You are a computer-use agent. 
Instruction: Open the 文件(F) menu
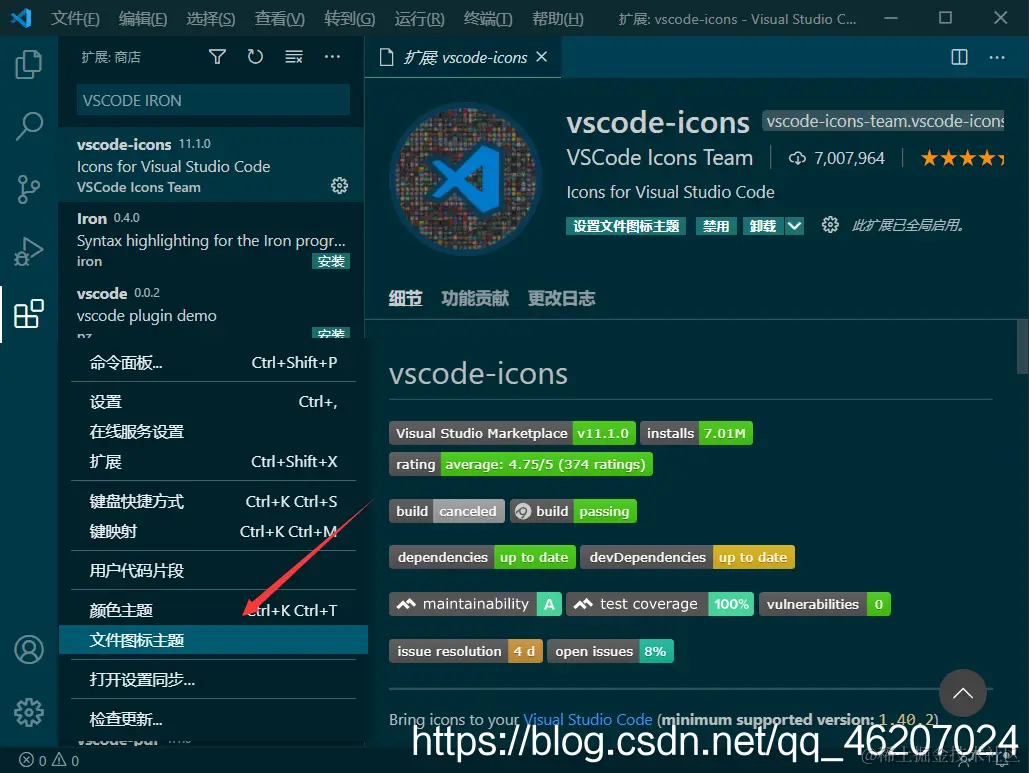[x=75, y=18]
